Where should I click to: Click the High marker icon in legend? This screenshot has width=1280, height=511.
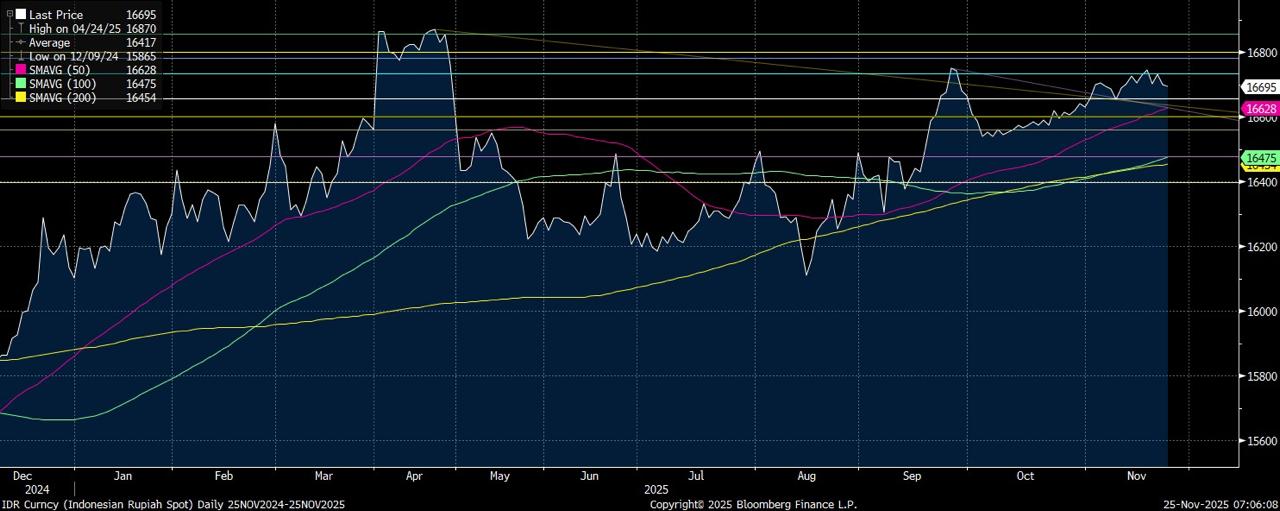click(21, 30)
